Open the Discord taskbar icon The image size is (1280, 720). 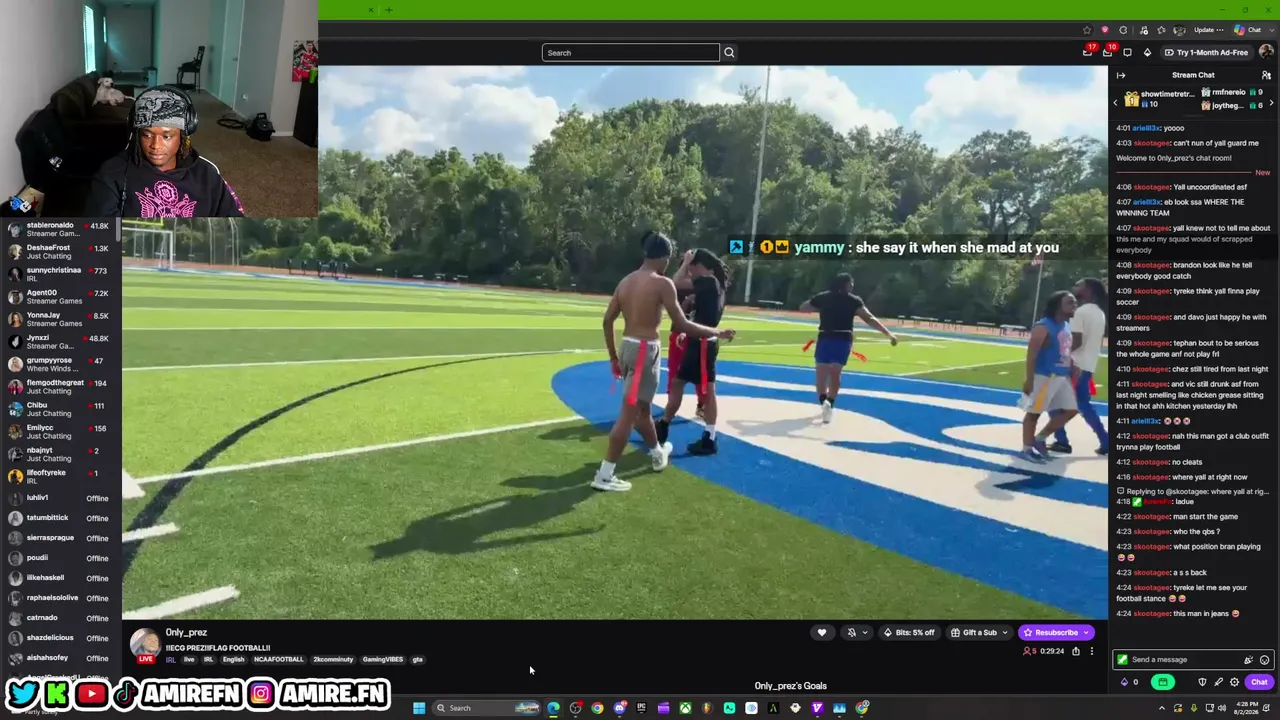(619, 708)
